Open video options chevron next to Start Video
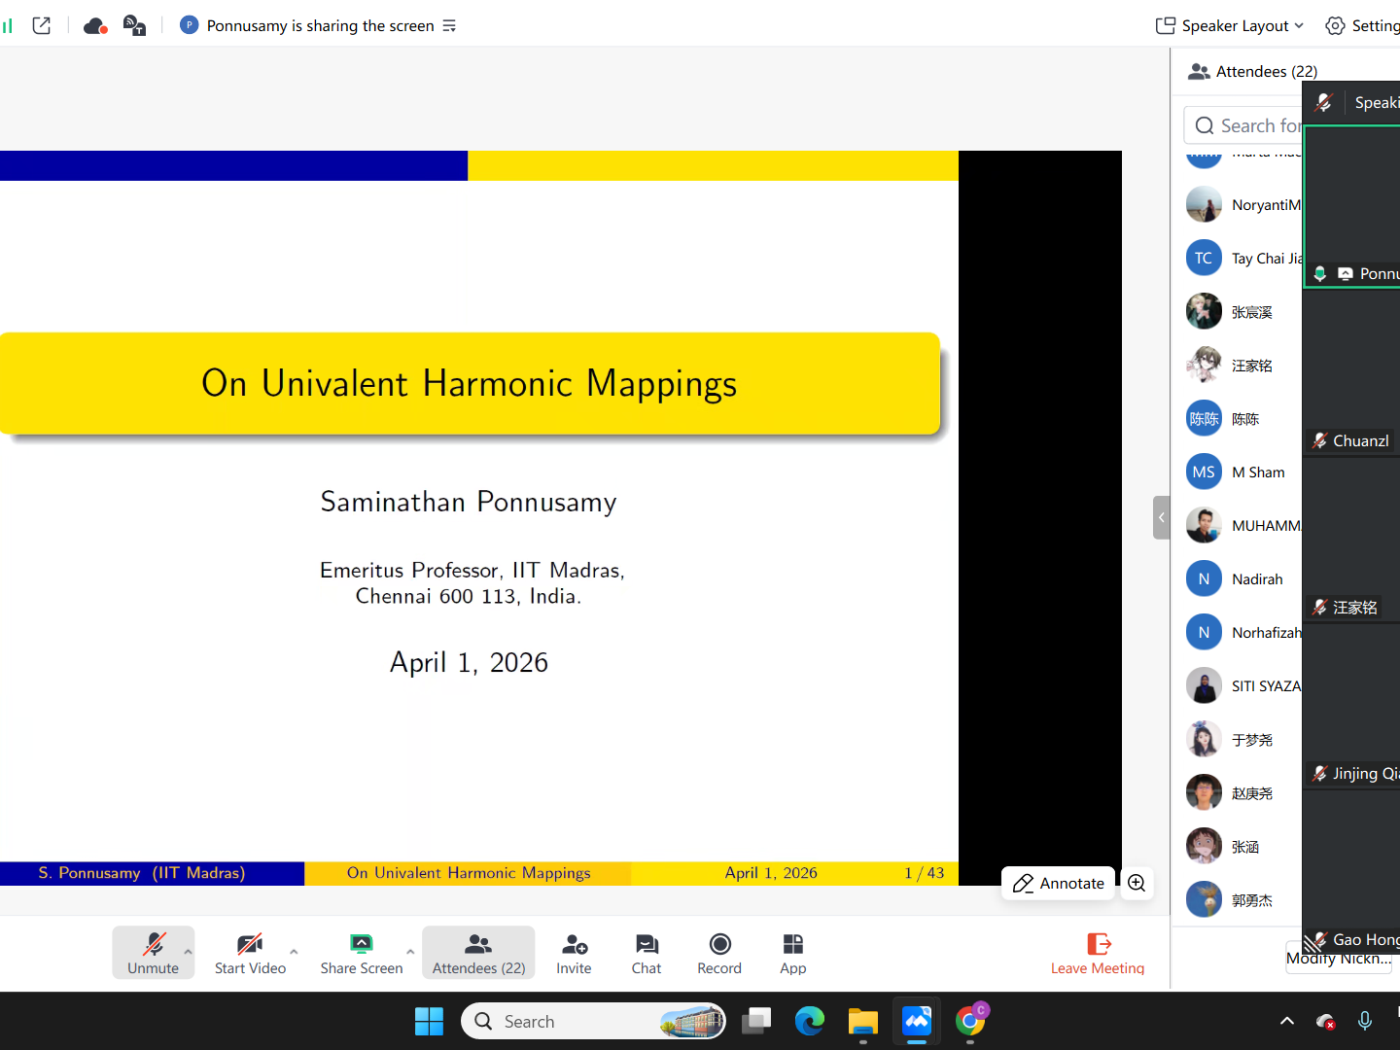 coord(293,952)
